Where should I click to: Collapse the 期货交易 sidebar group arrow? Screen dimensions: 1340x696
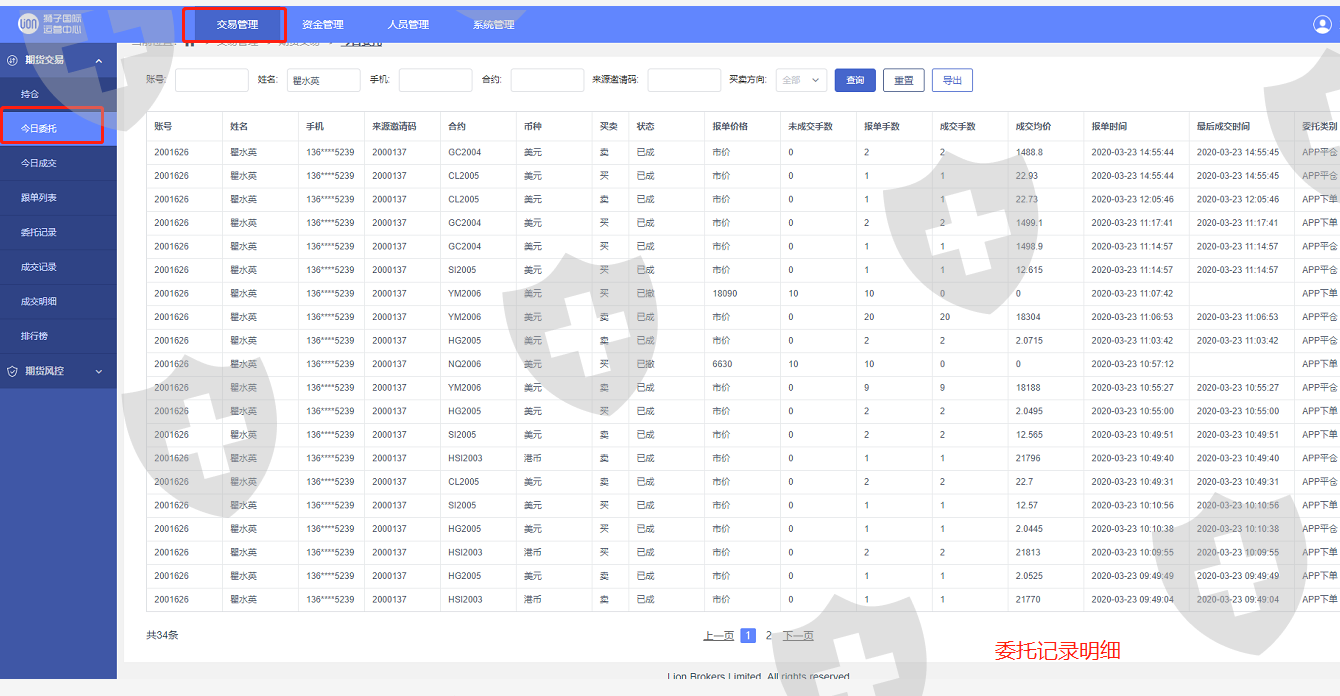click(x=98, y=61)
